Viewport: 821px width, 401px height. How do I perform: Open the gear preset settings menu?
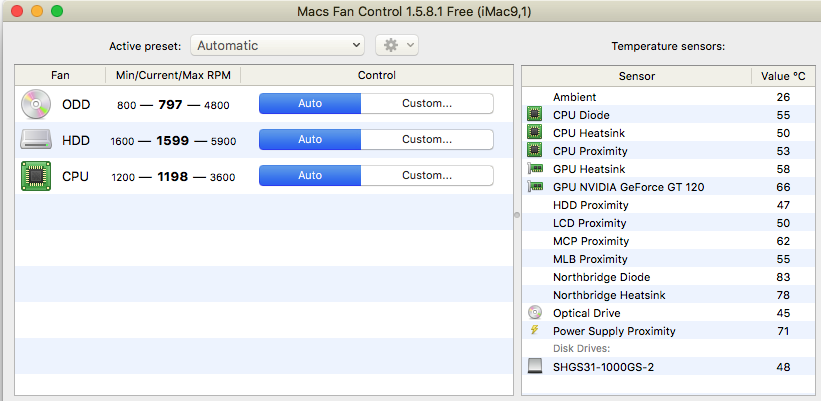397,46
